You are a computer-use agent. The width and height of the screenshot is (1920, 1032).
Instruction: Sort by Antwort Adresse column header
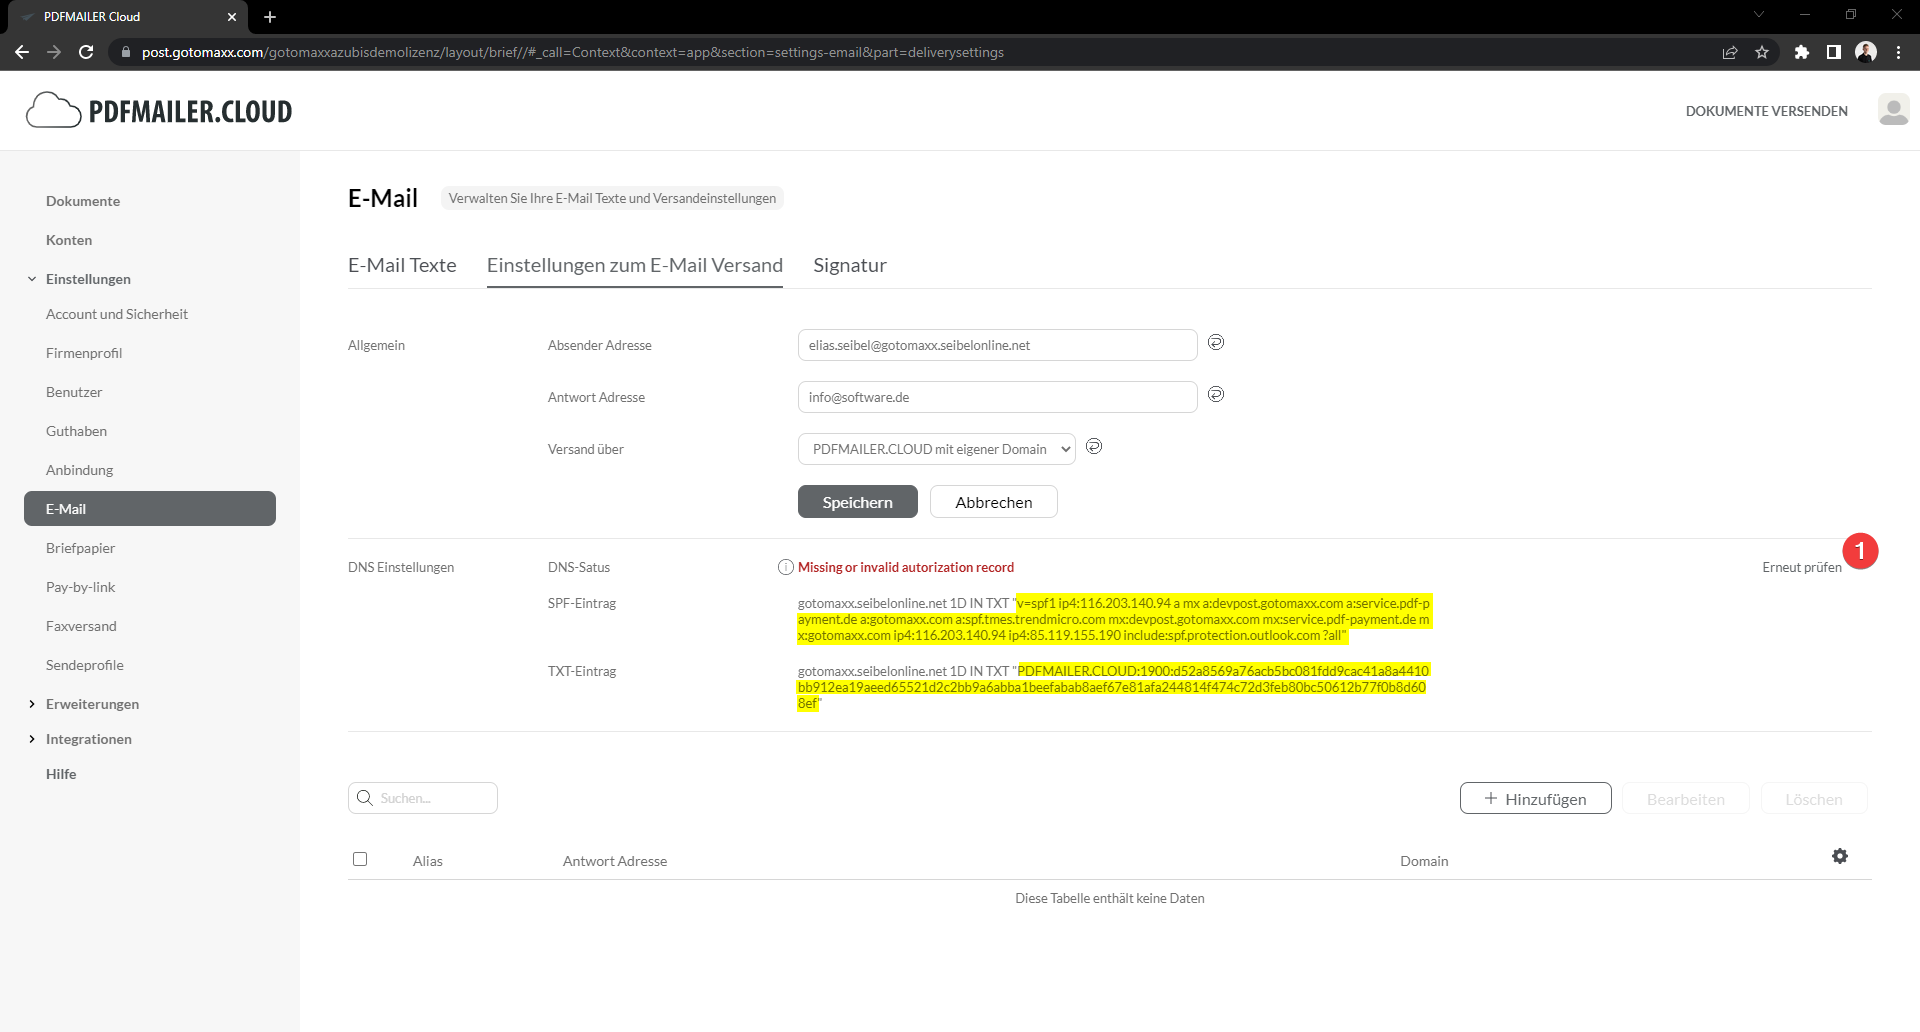(615, 861)
